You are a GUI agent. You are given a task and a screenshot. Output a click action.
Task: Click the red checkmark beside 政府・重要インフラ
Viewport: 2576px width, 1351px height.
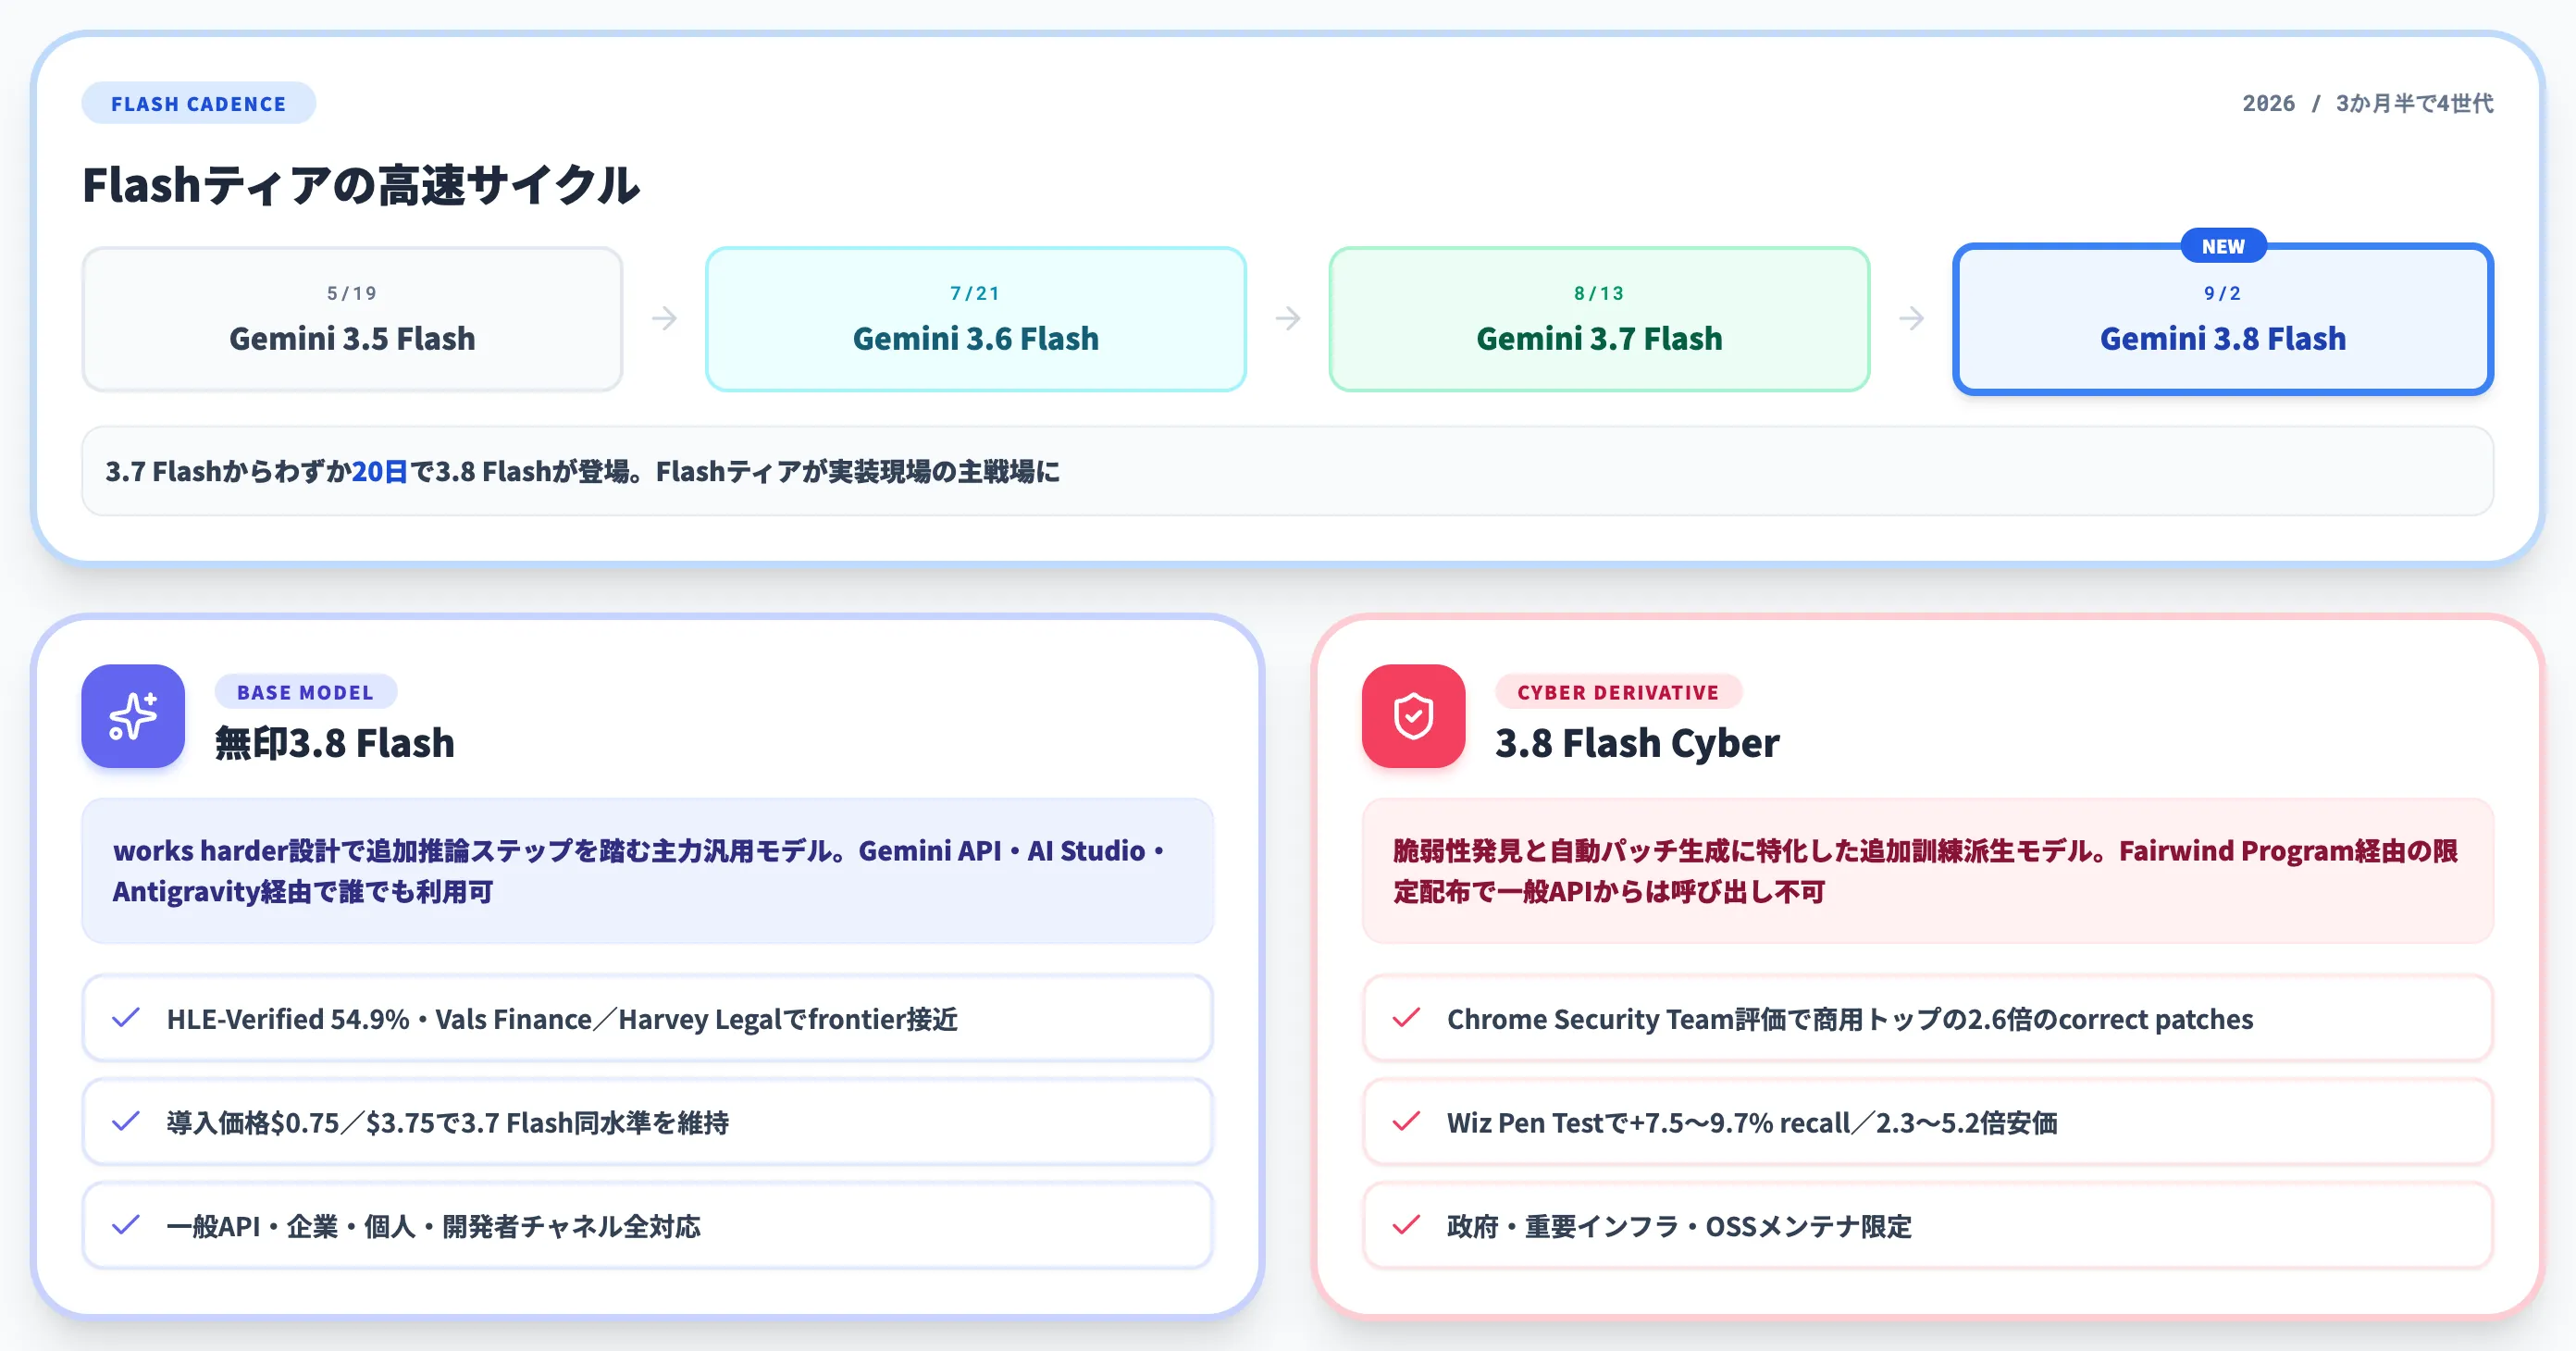(x=1406, y=1225)
